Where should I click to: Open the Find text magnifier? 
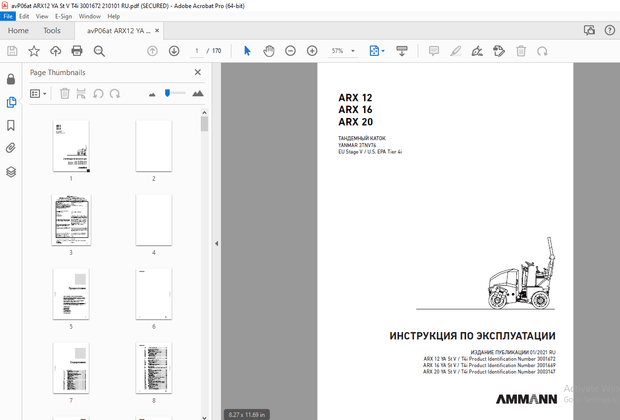point(99,51)
